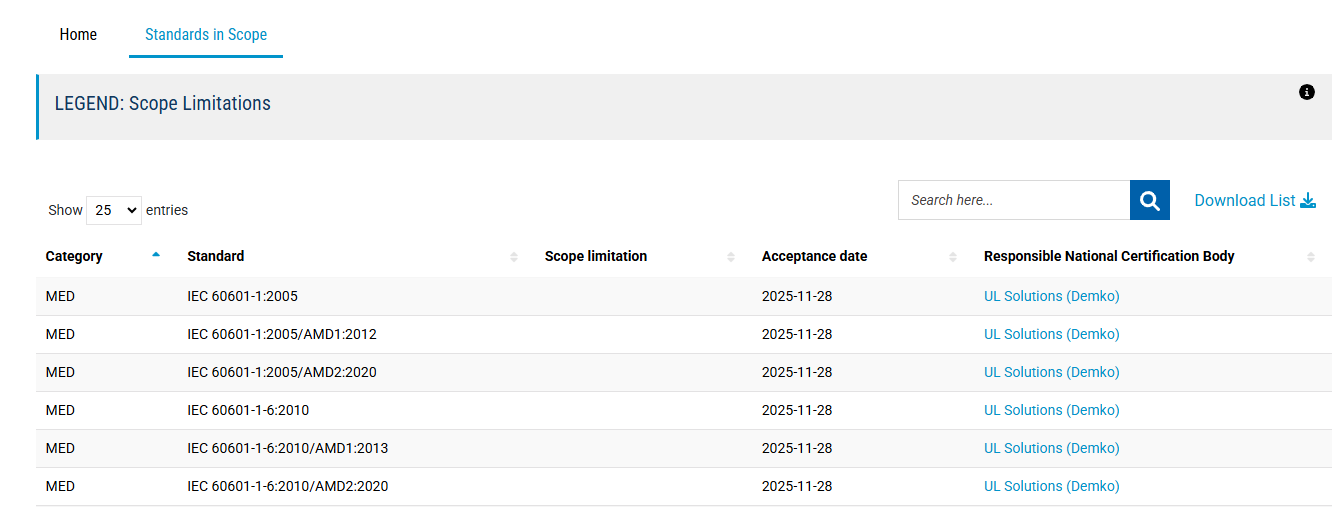Click the info icon in legend bar
Image resolution: width=1344 pixels, height=518 pixels.
pyautogui.click(x=1306, y=92)
